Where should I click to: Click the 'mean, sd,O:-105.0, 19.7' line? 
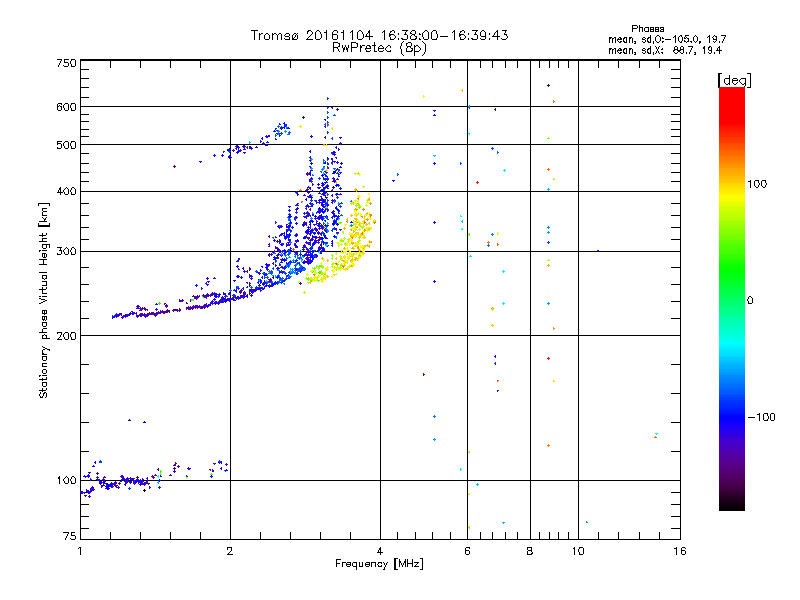[x=667, y=39]
